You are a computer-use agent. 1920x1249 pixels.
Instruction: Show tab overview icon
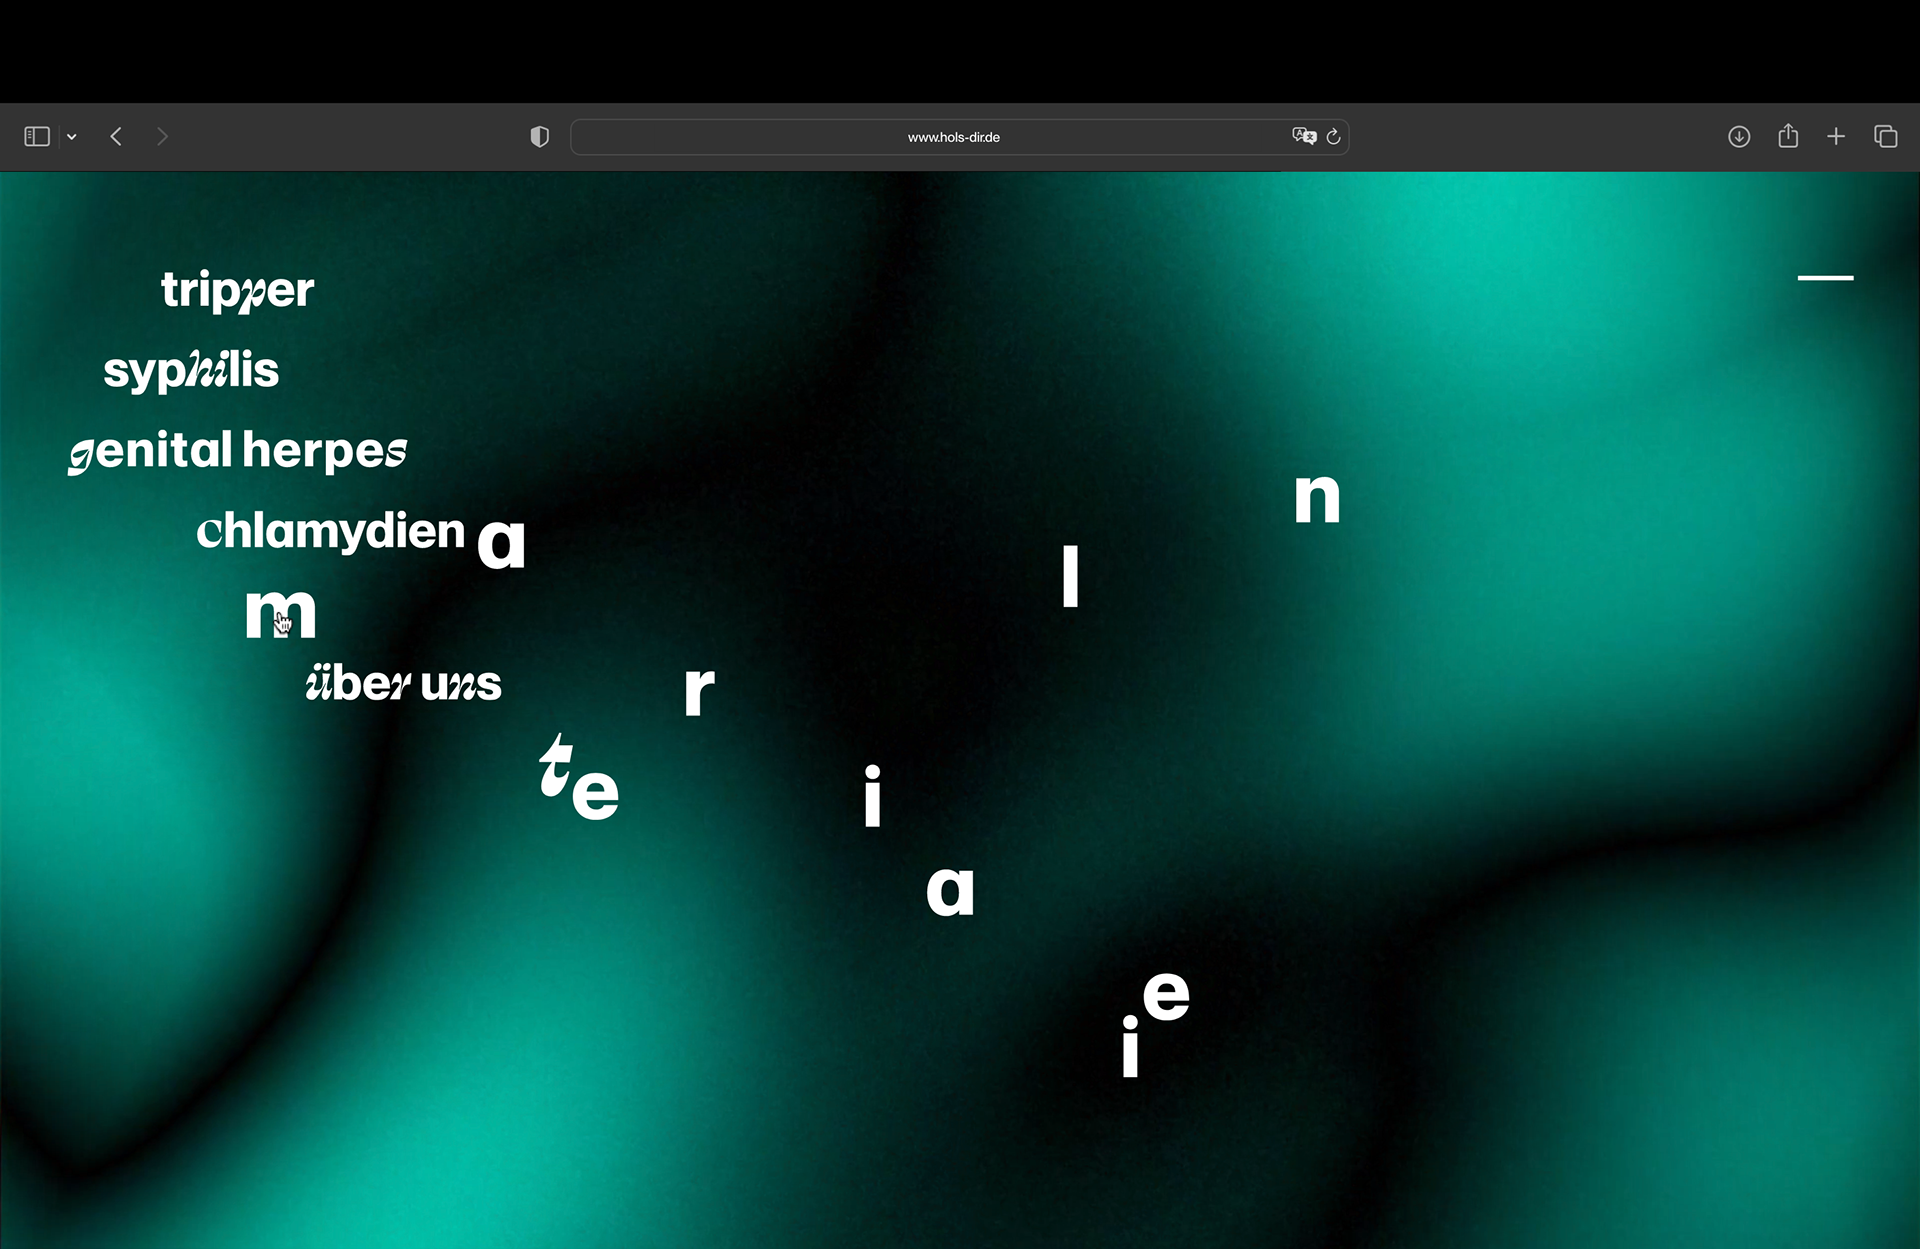[1885, 137]
